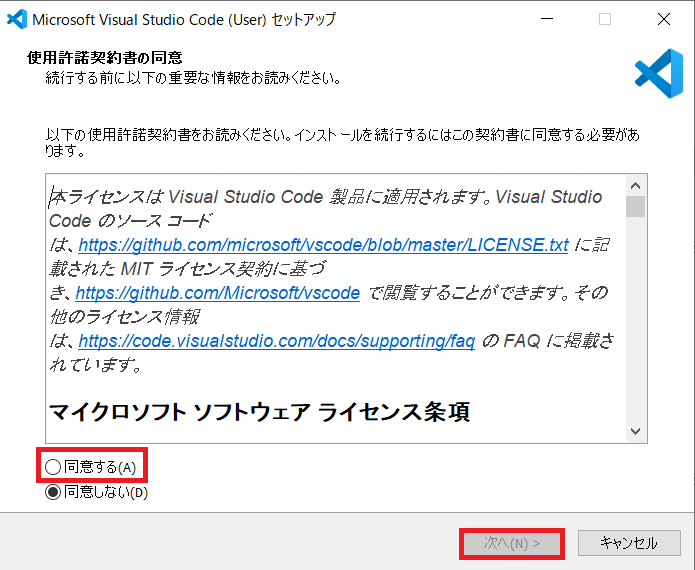
Task: Click the キャンセル button
Action: pyautogui.click(x=629, y=543)
